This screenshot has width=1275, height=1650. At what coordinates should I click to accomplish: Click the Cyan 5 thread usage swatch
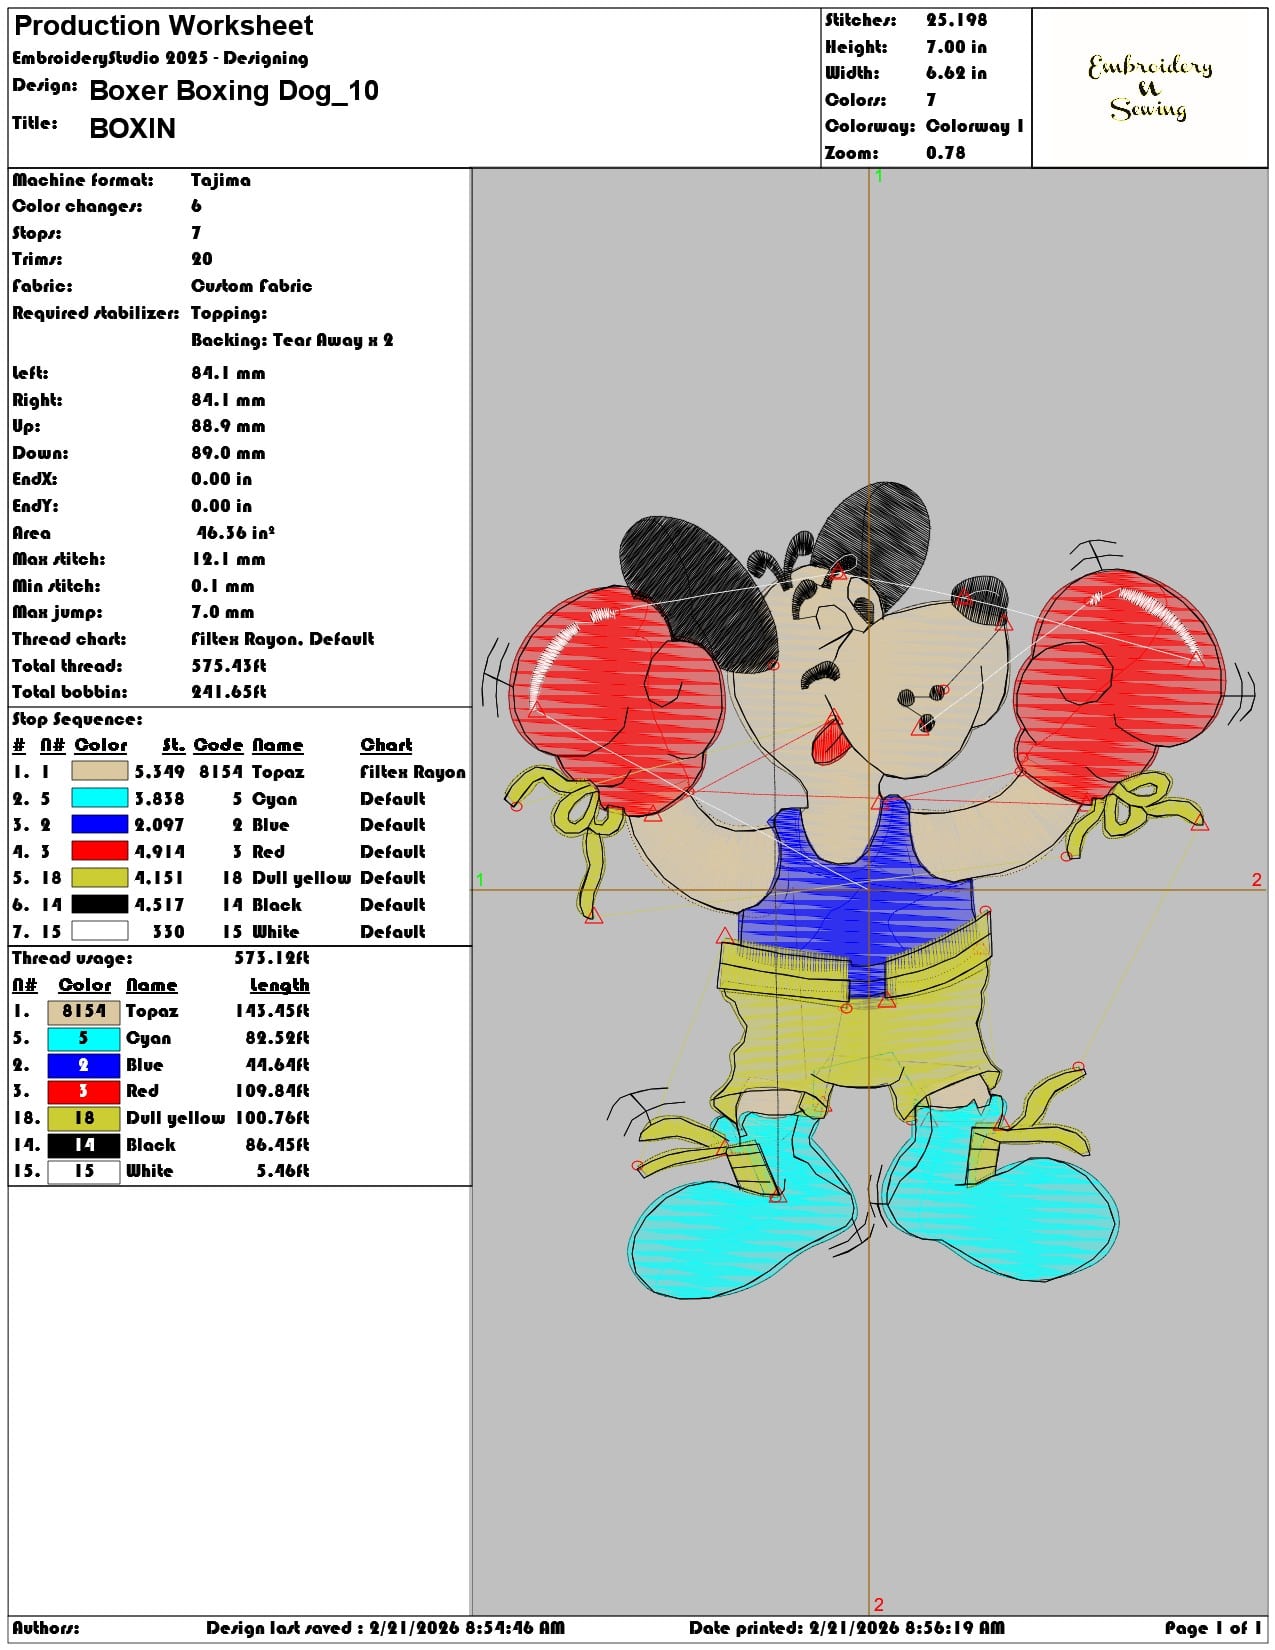pyautogui.click(x=84, y=1038)
